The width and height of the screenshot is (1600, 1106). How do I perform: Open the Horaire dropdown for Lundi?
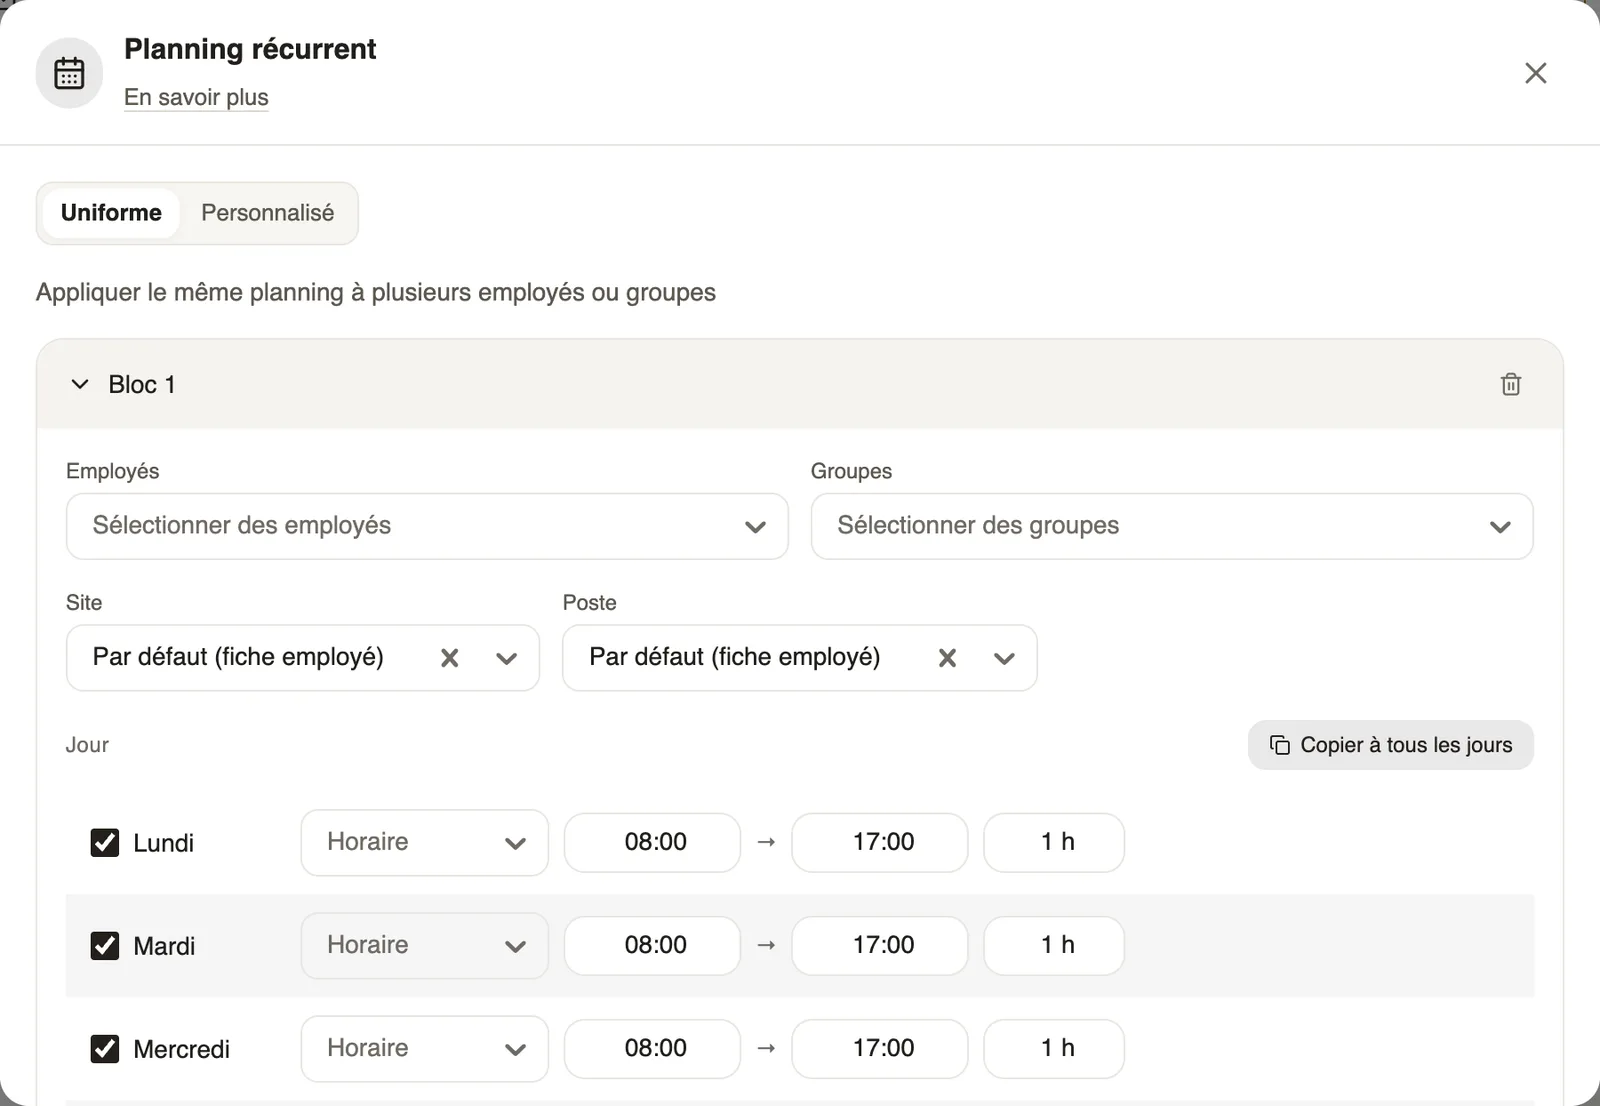click(424, 842)
